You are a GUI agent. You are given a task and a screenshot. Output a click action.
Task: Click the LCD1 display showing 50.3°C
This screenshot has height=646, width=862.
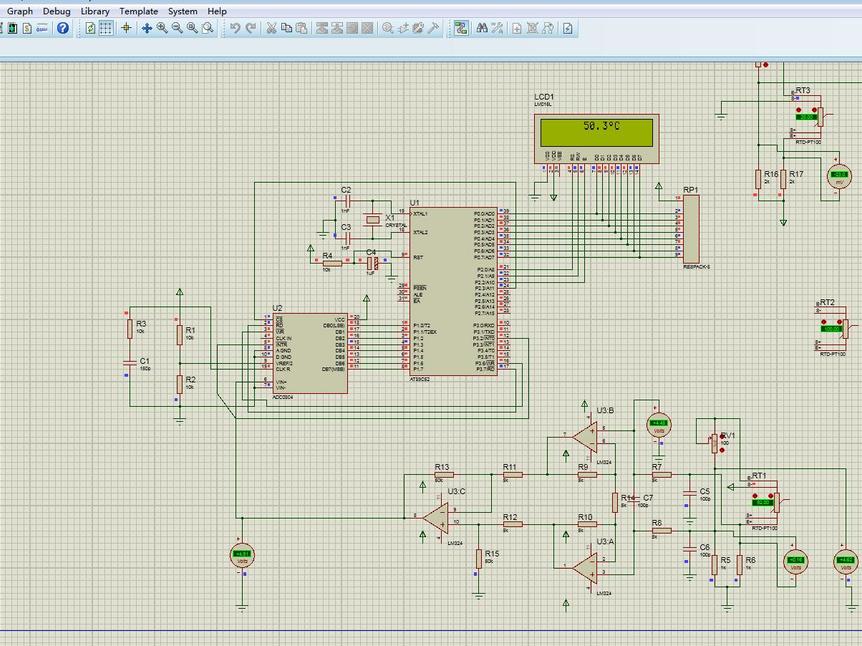596,139
